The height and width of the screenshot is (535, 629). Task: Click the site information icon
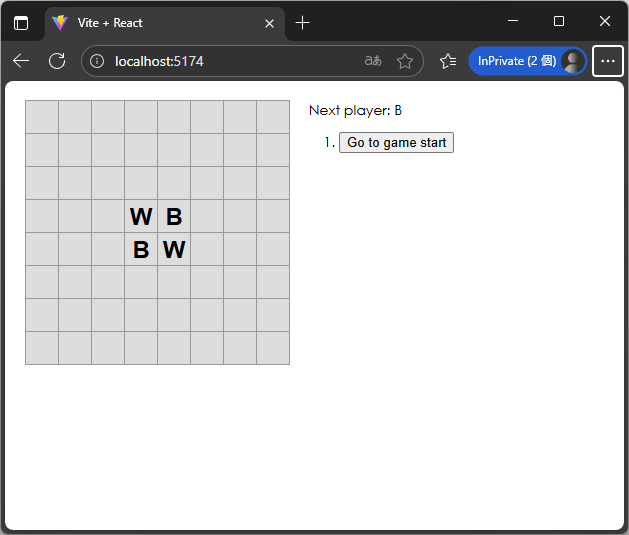(x=97, y=61)
